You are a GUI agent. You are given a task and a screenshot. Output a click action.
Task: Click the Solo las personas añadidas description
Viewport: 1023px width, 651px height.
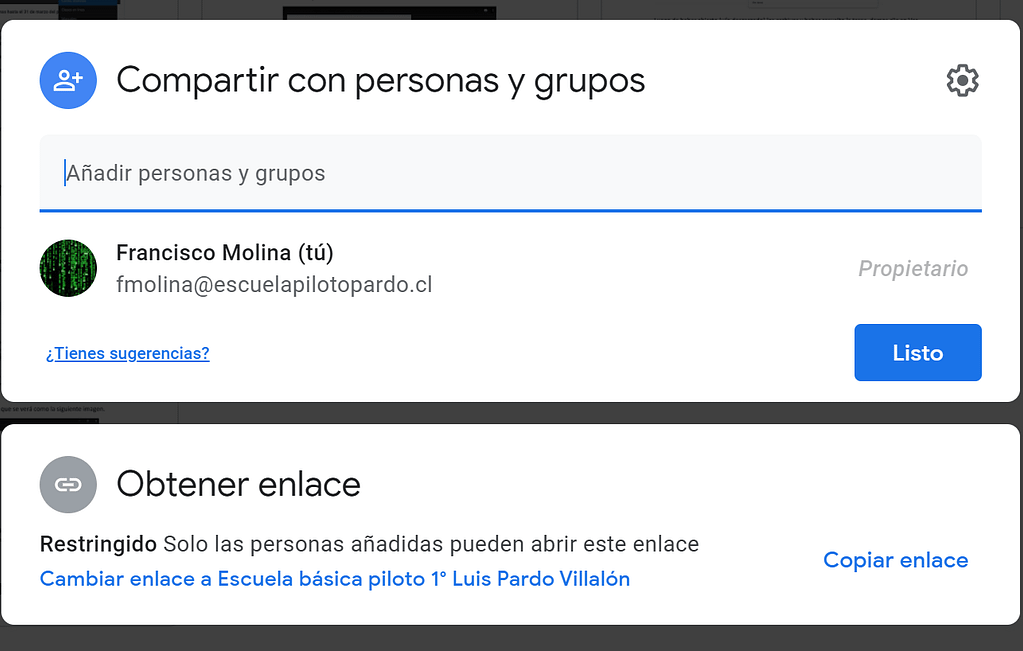(431, 544)
